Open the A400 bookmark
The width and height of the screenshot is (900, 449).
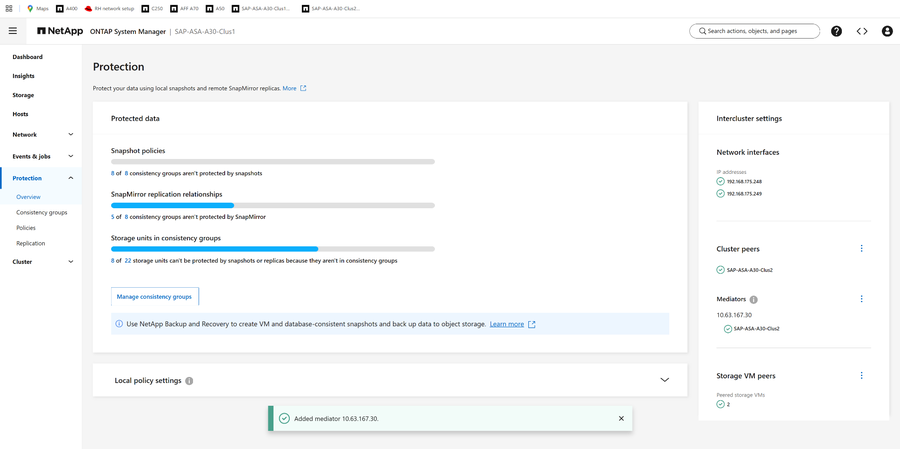click(x=67, y=9)
